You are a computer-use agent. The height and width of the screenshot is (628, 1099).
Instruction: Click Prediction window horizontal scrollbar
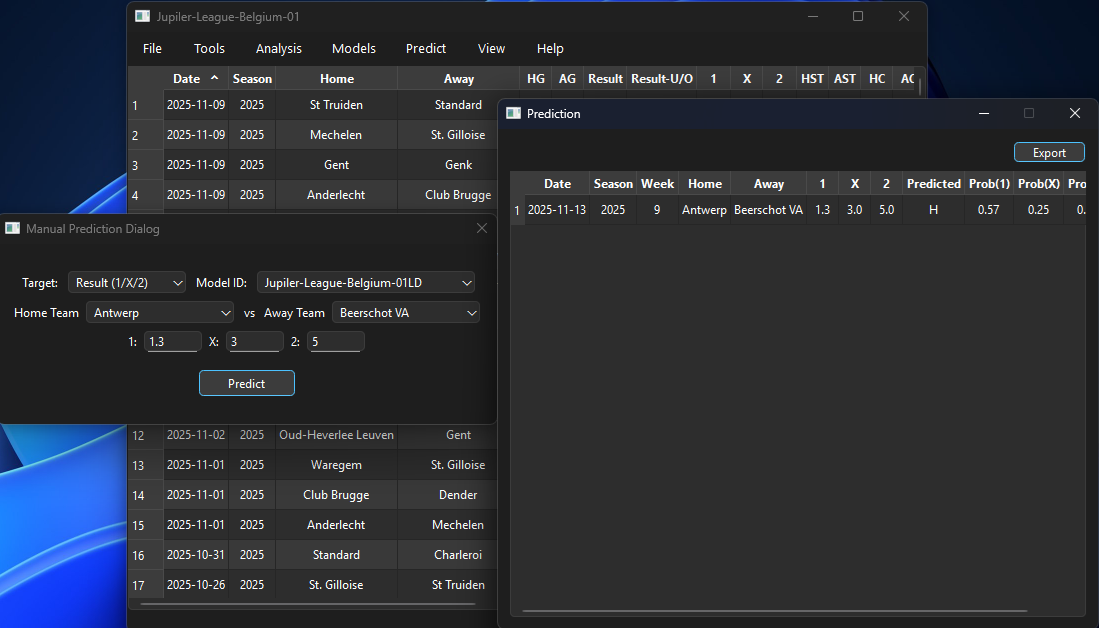point(774,610)
